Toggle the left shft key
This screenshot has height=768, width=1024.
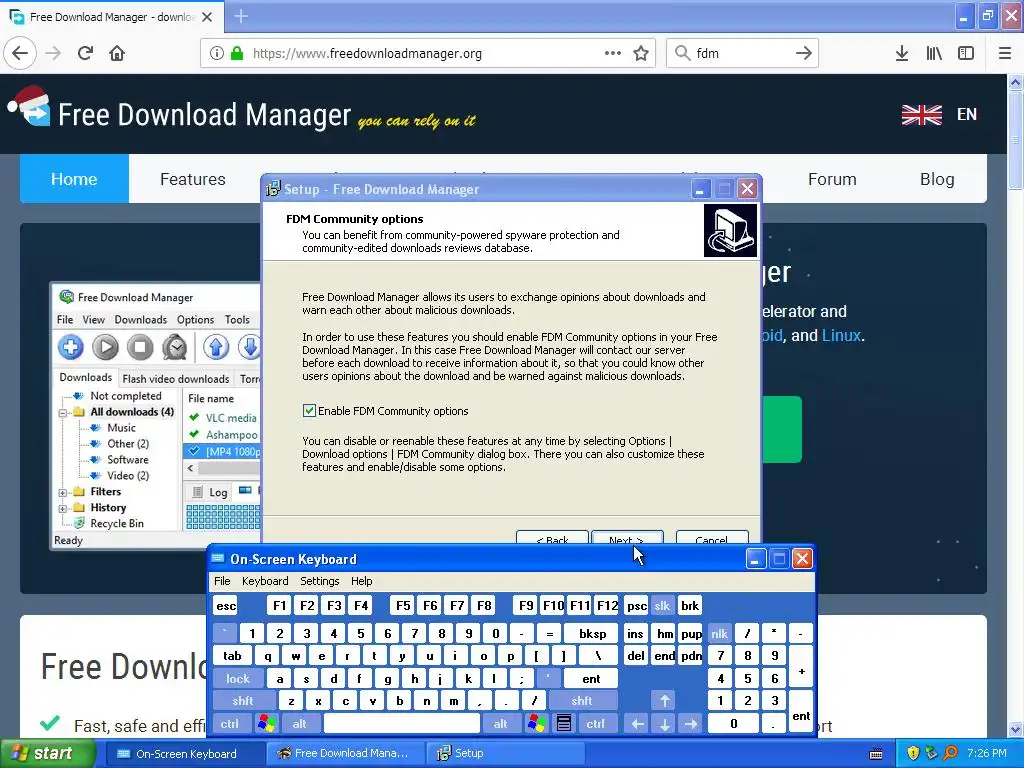pos(242,701)
